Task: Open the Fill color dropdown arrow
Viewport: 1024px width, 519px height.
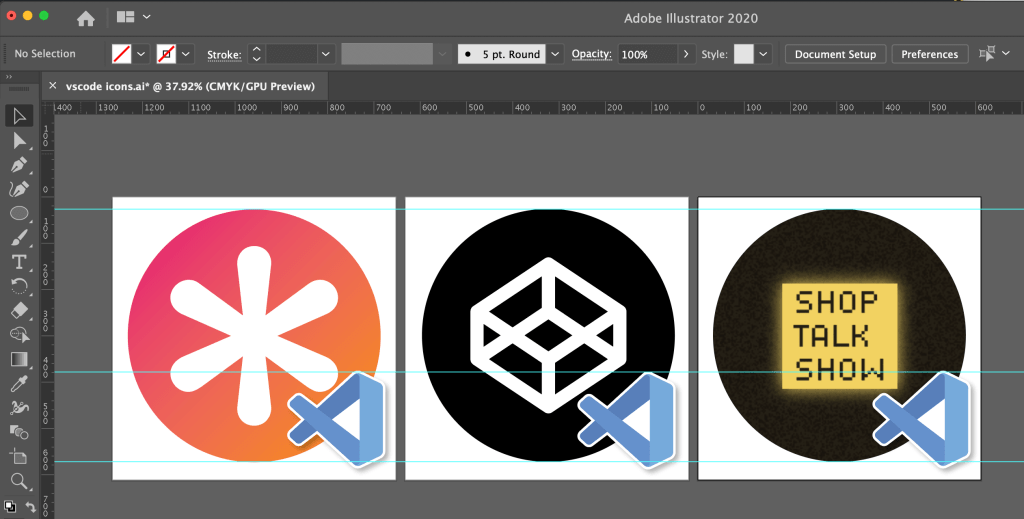Action: [x=141, y=54]
